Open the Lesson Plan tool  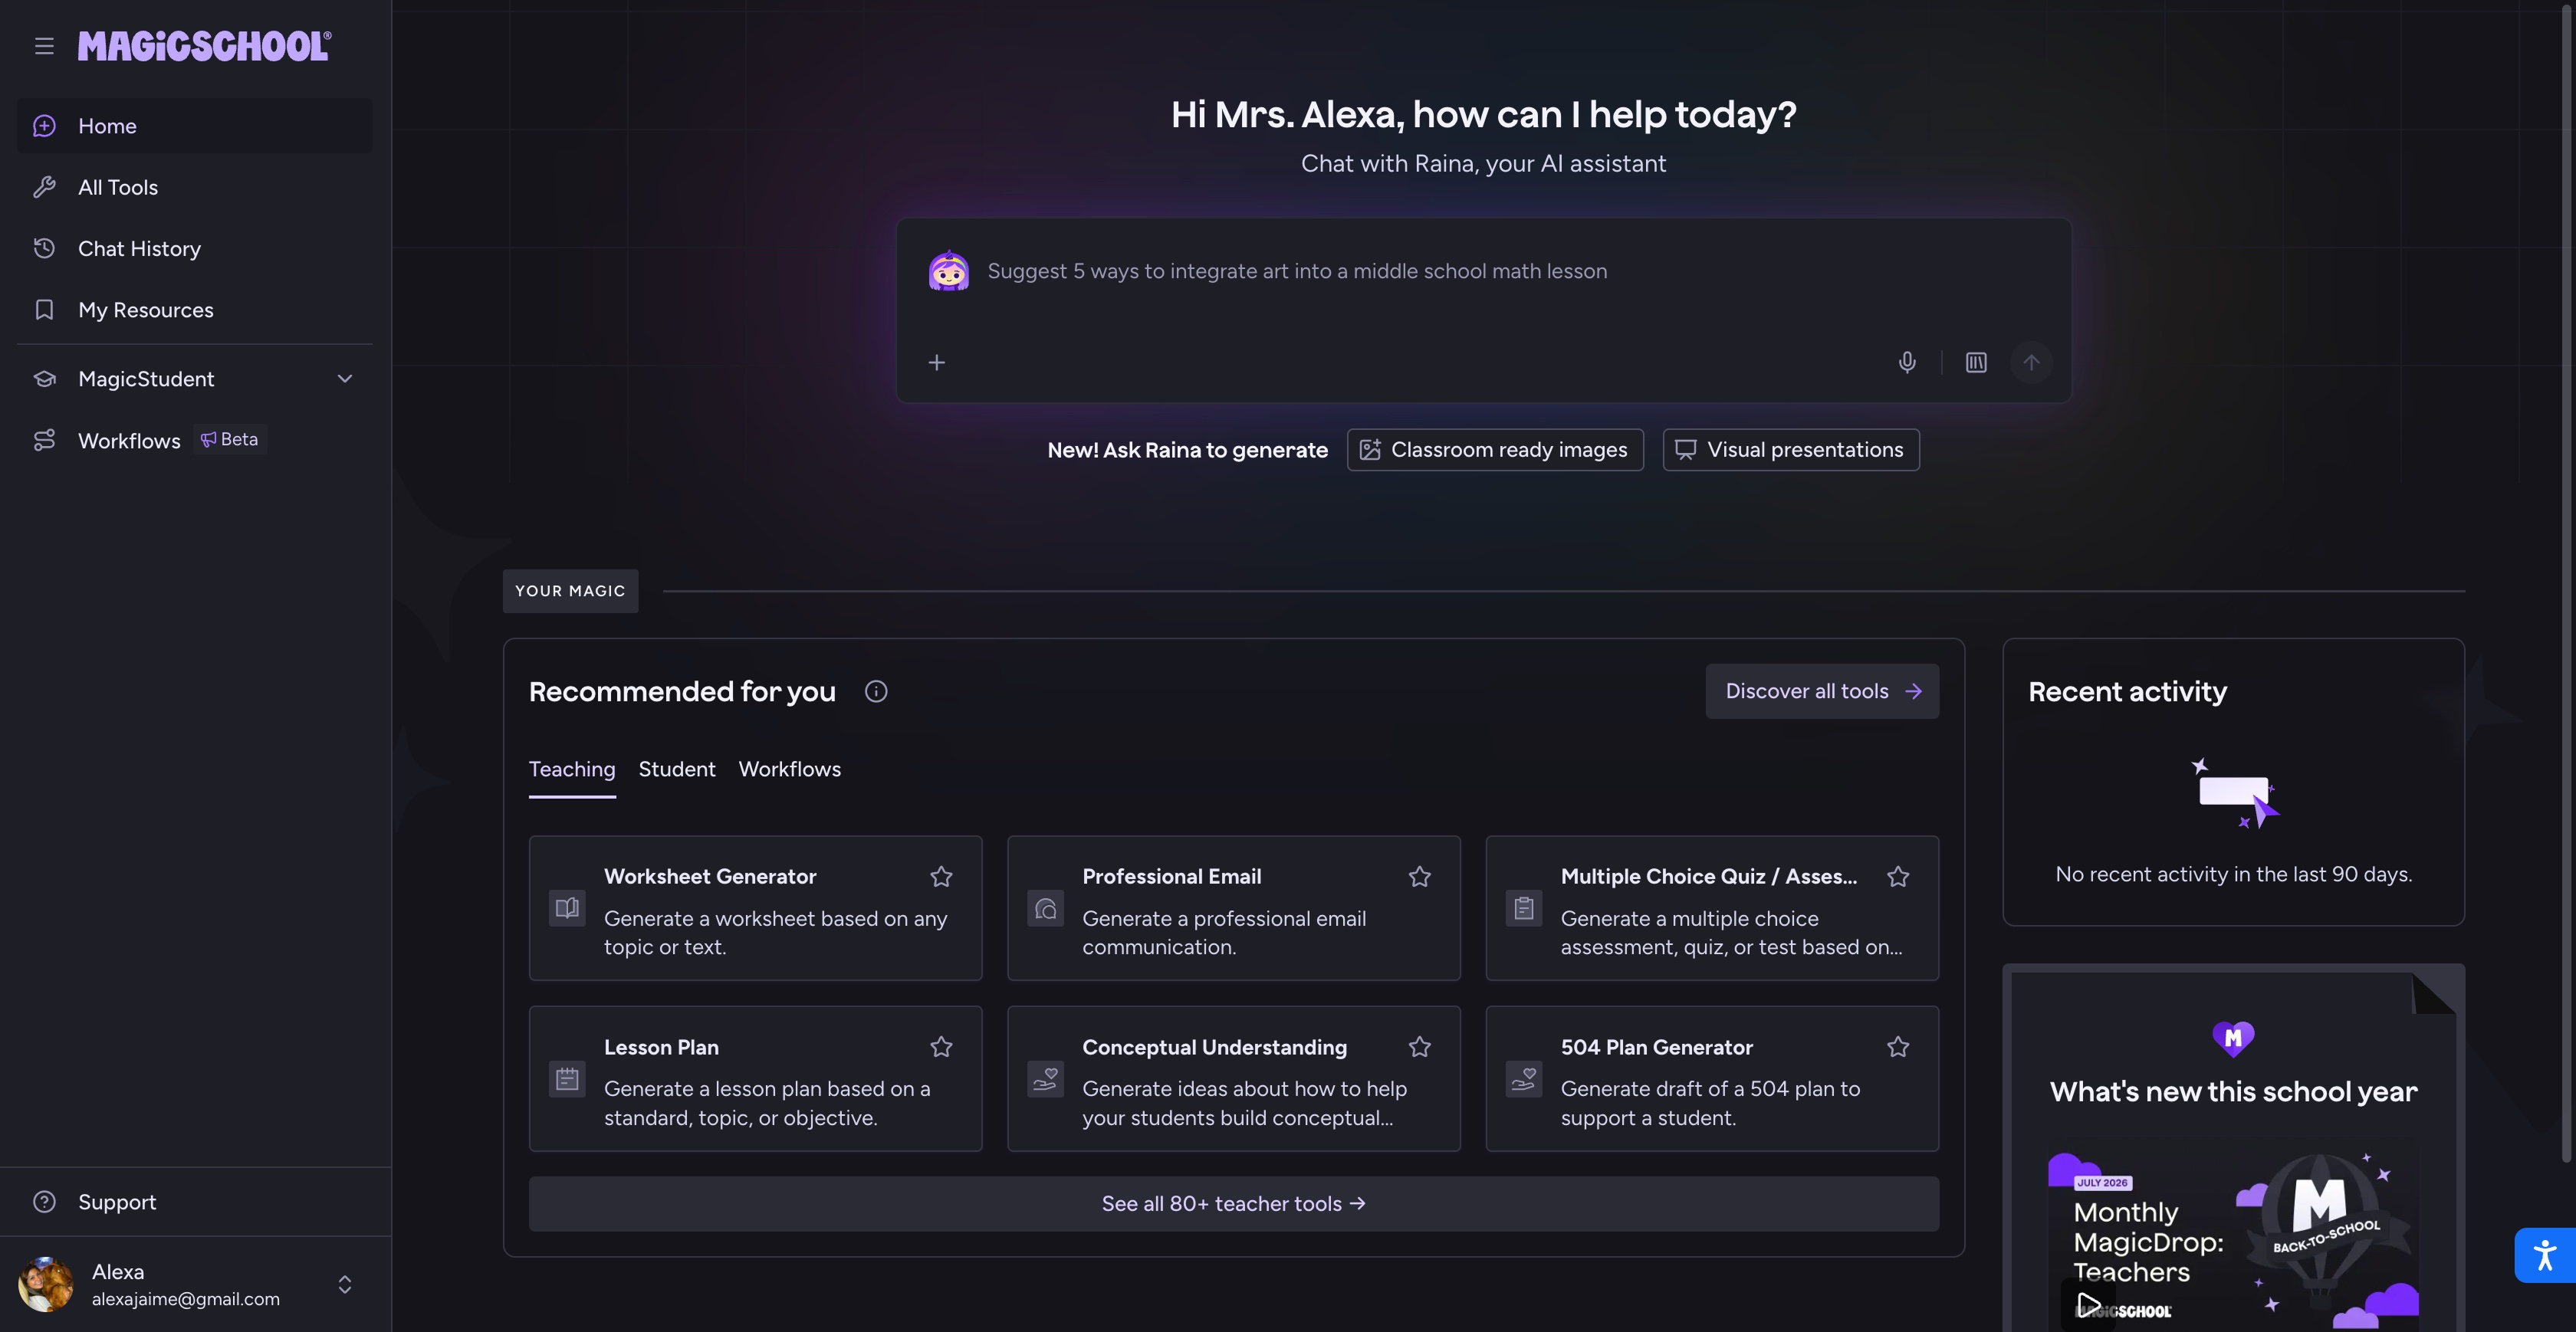(x=756, y=1079)
